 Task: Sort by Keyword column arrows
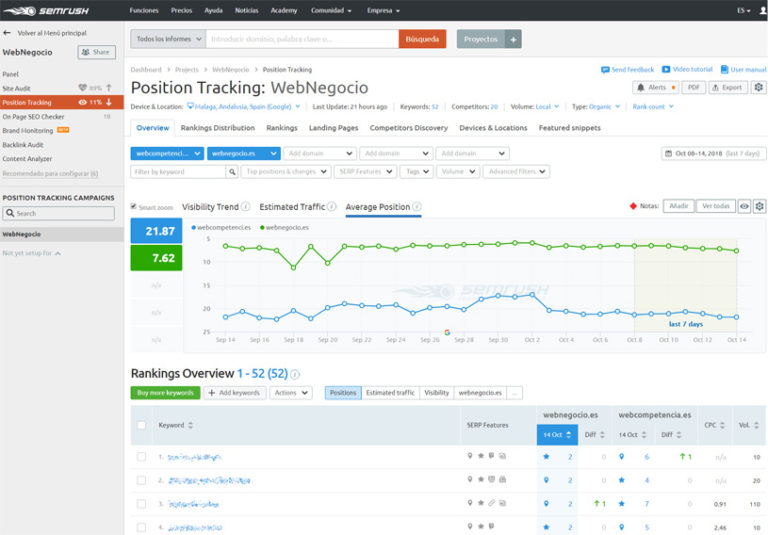point(191,425)
